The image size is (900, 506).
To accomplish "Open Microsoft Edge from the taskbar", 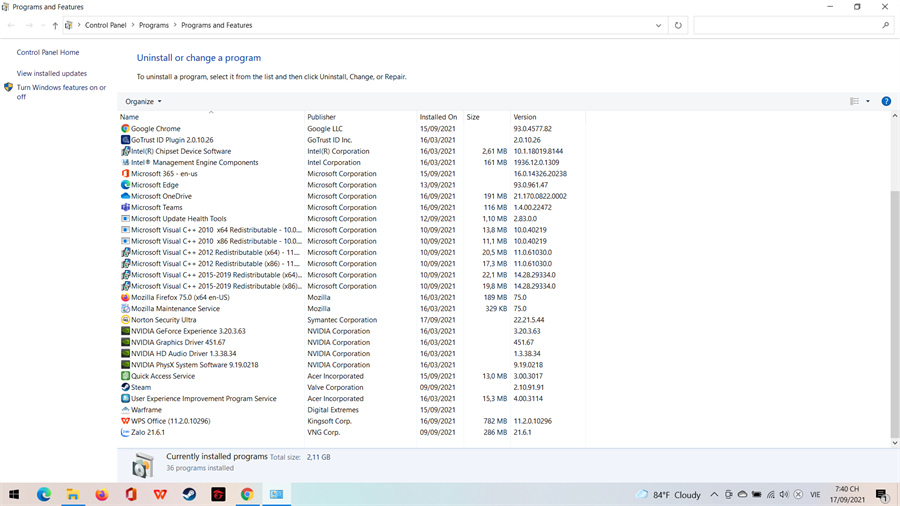I will [44, 495].
